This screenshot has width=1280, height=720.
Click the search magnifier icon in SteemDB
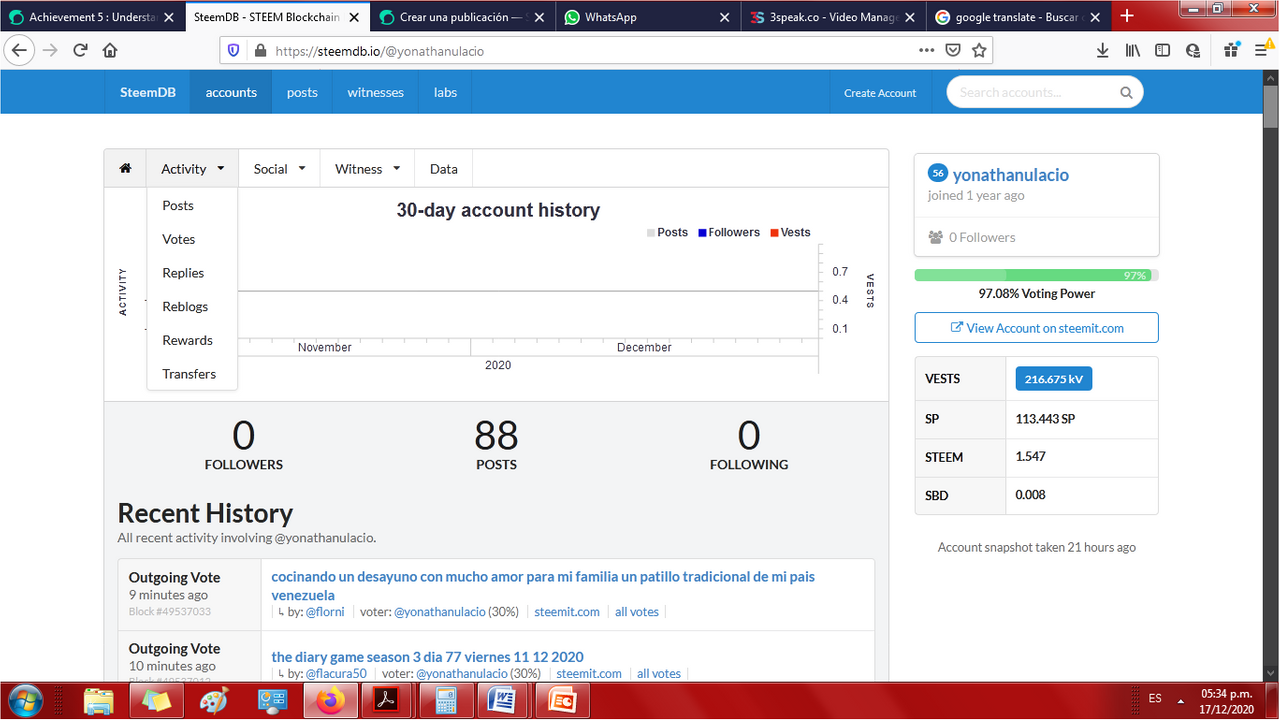point(1126,93)
